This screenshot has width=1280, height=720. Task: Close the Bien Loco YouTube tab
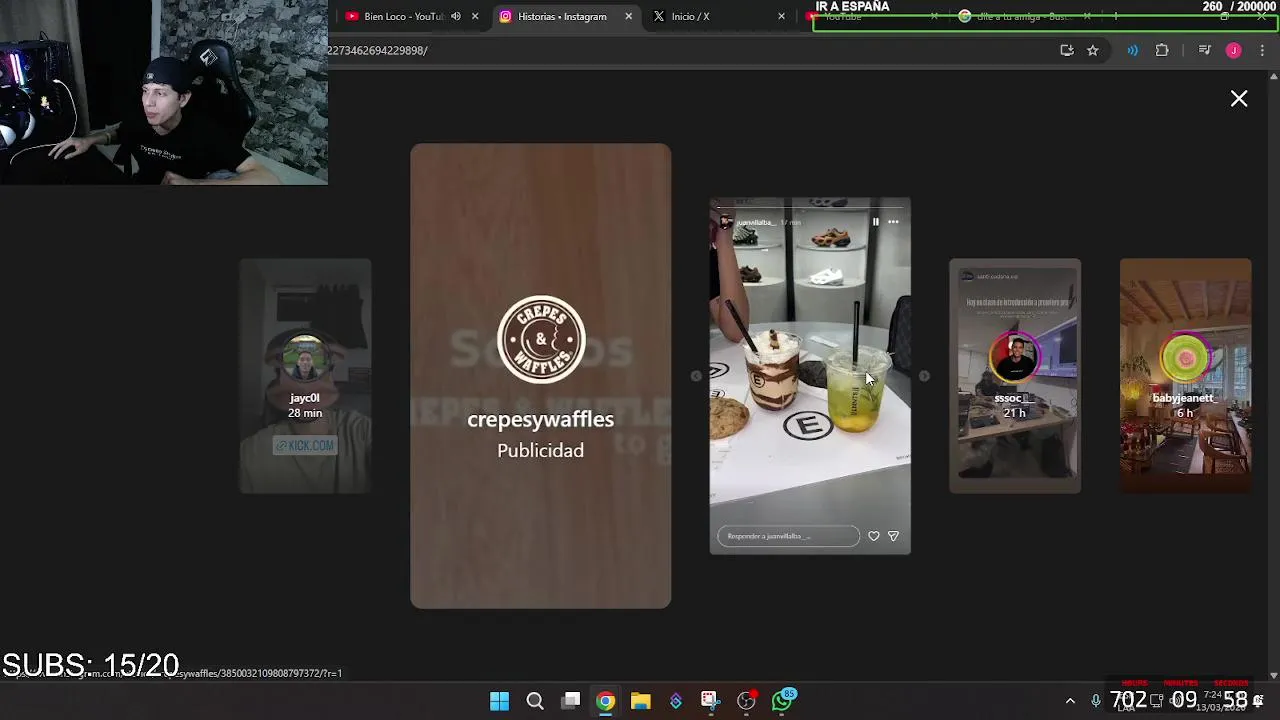475,16
